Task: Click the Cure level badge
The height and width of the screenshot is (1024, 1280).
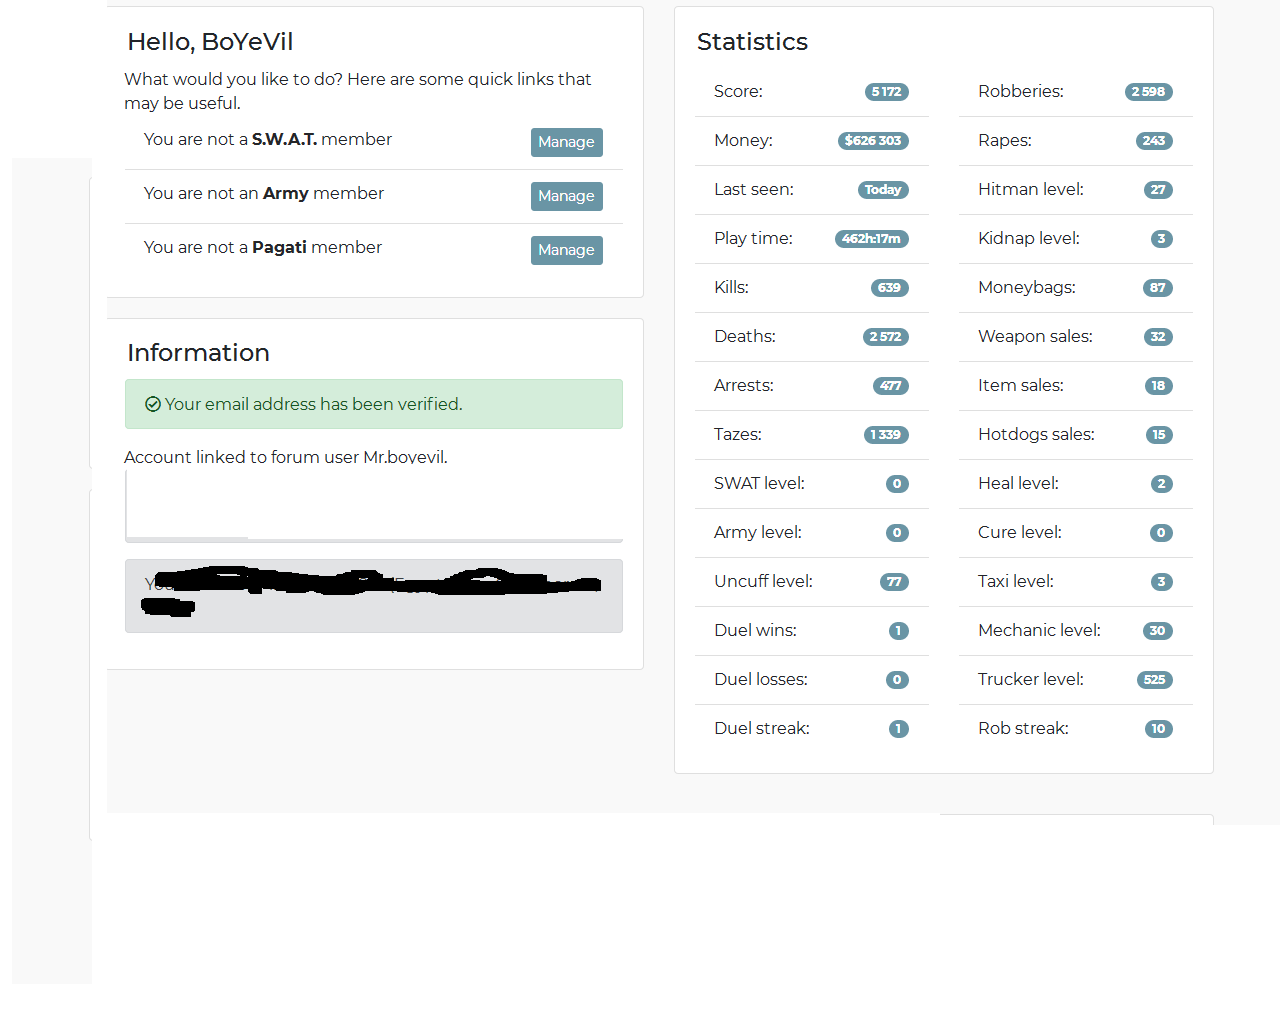Action: tap(1161, 533)
